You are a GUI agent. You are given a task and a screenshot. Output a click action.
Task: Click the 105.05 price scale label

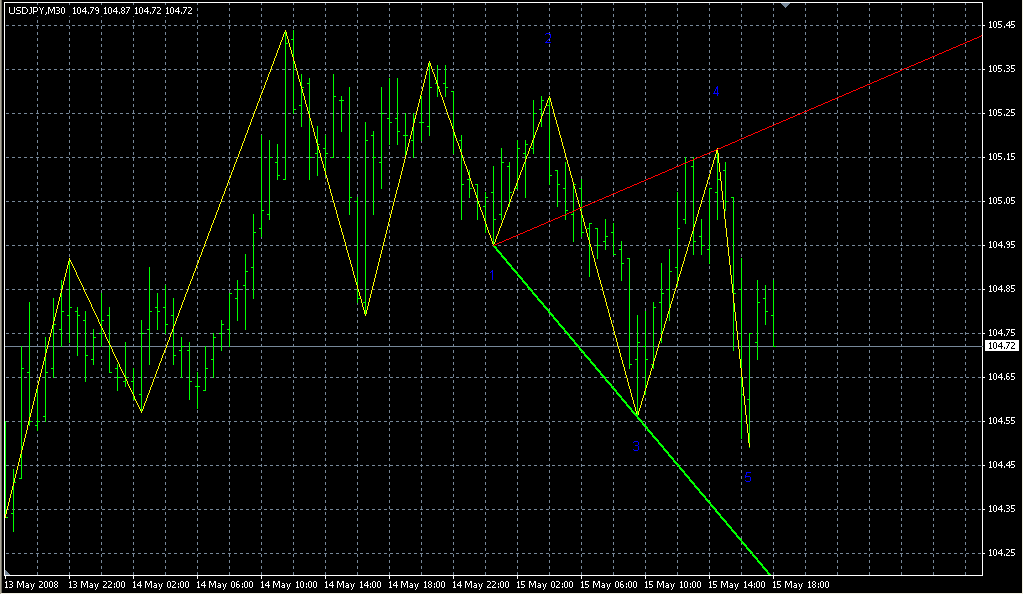(1000, 201)
